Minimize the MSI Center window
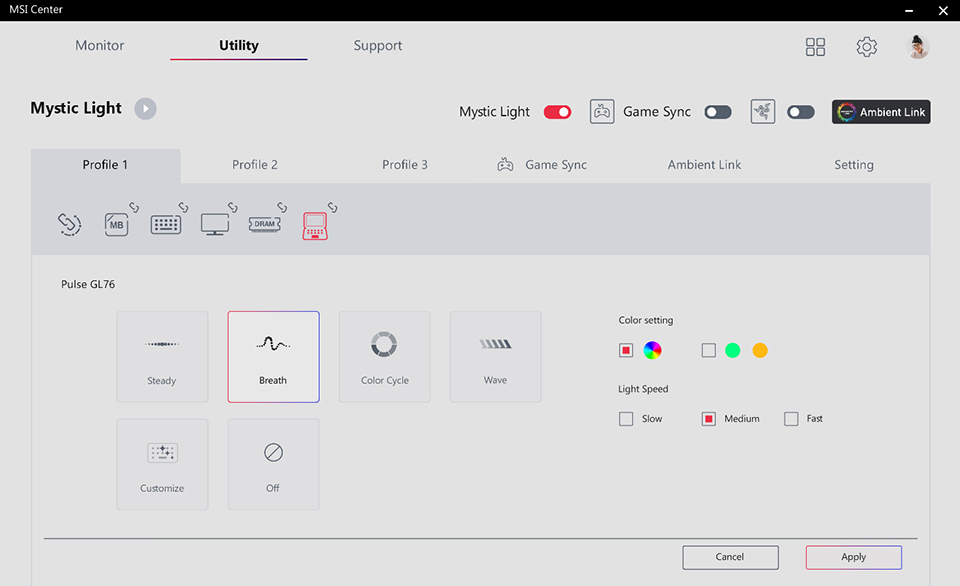 pyautogui.click(x=909, y=10)
